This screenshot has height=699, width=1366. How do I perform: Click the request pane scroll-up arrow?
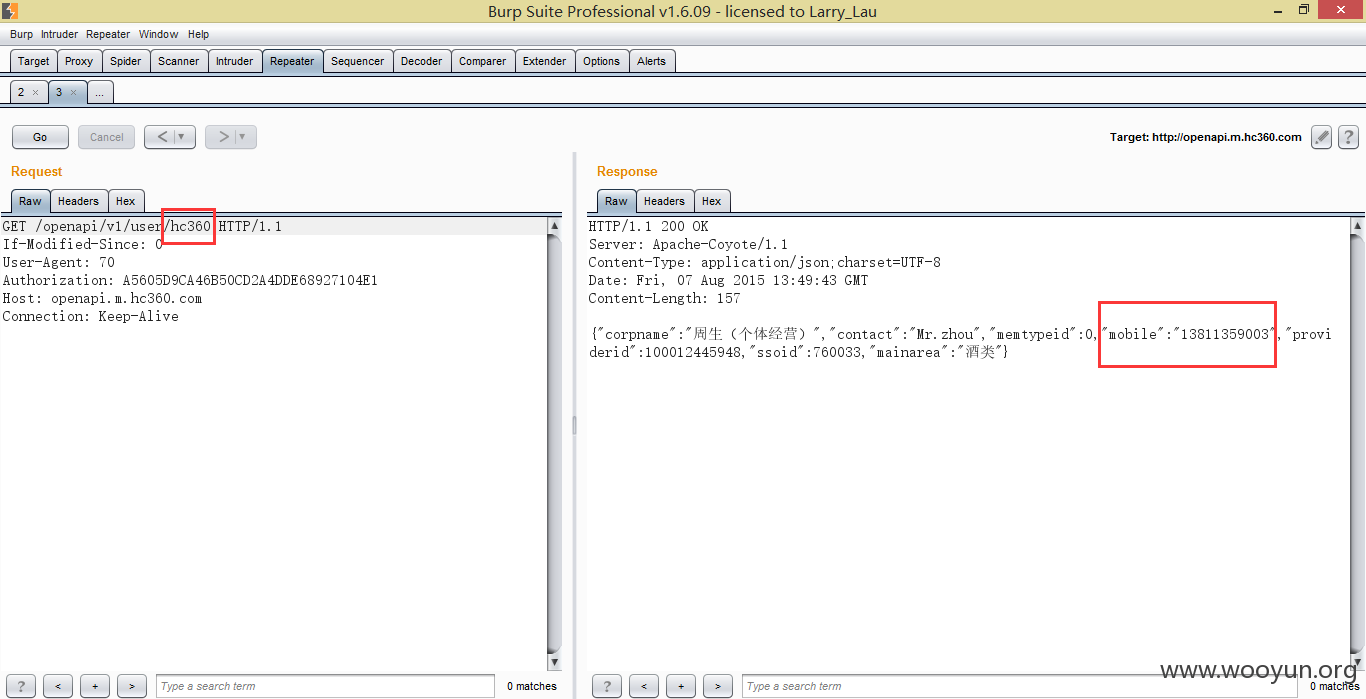point(555,226)
